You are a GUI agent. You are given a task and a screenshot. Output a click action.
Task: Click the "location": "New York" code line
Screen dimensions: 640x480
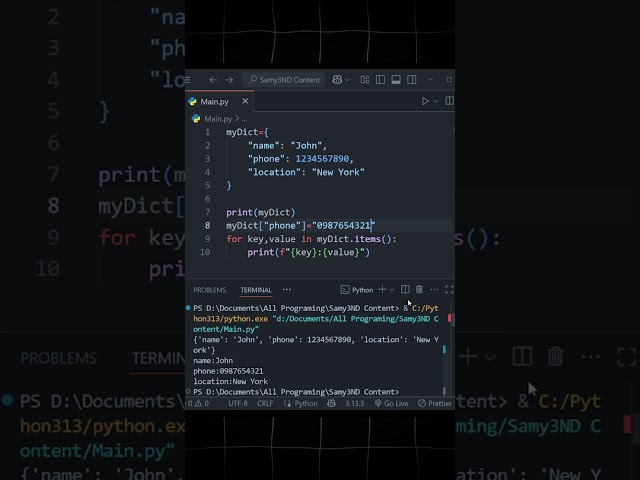(x=306, y=172)
